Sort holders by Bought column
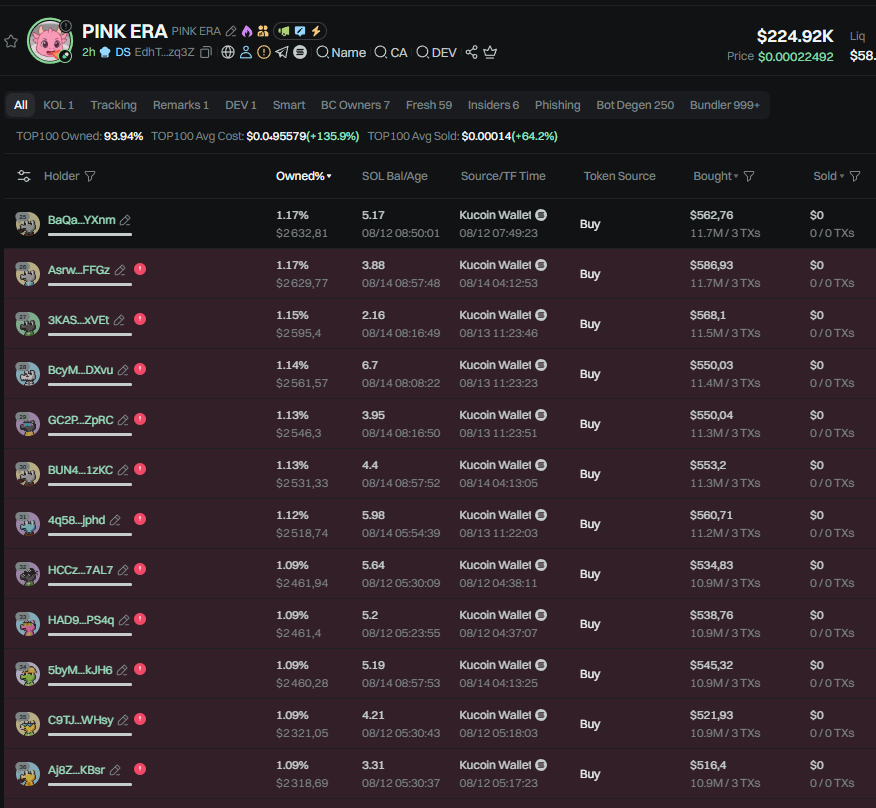Image resolution: width=876 pixels, height=808 pixels. coord(716,176)
